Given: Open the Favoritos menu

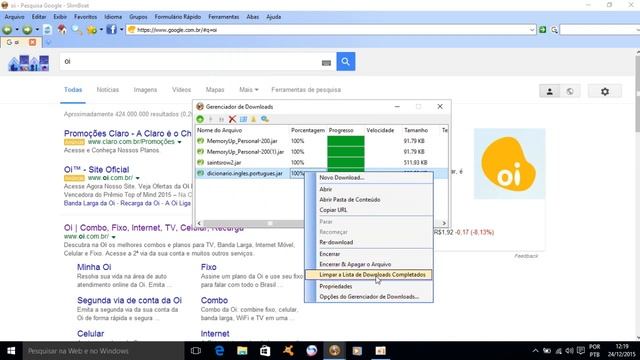Looking at the screenshot, I should point(85,17).
